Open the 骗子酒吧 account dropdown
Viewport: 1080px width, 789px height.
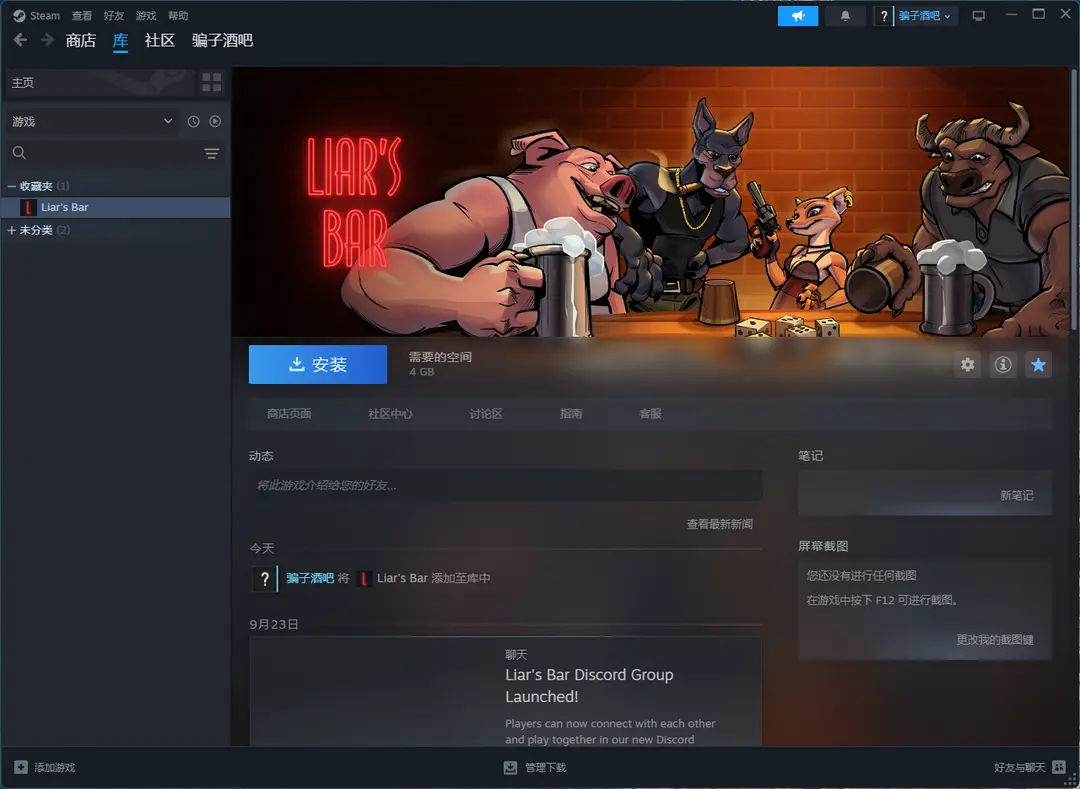925,15
